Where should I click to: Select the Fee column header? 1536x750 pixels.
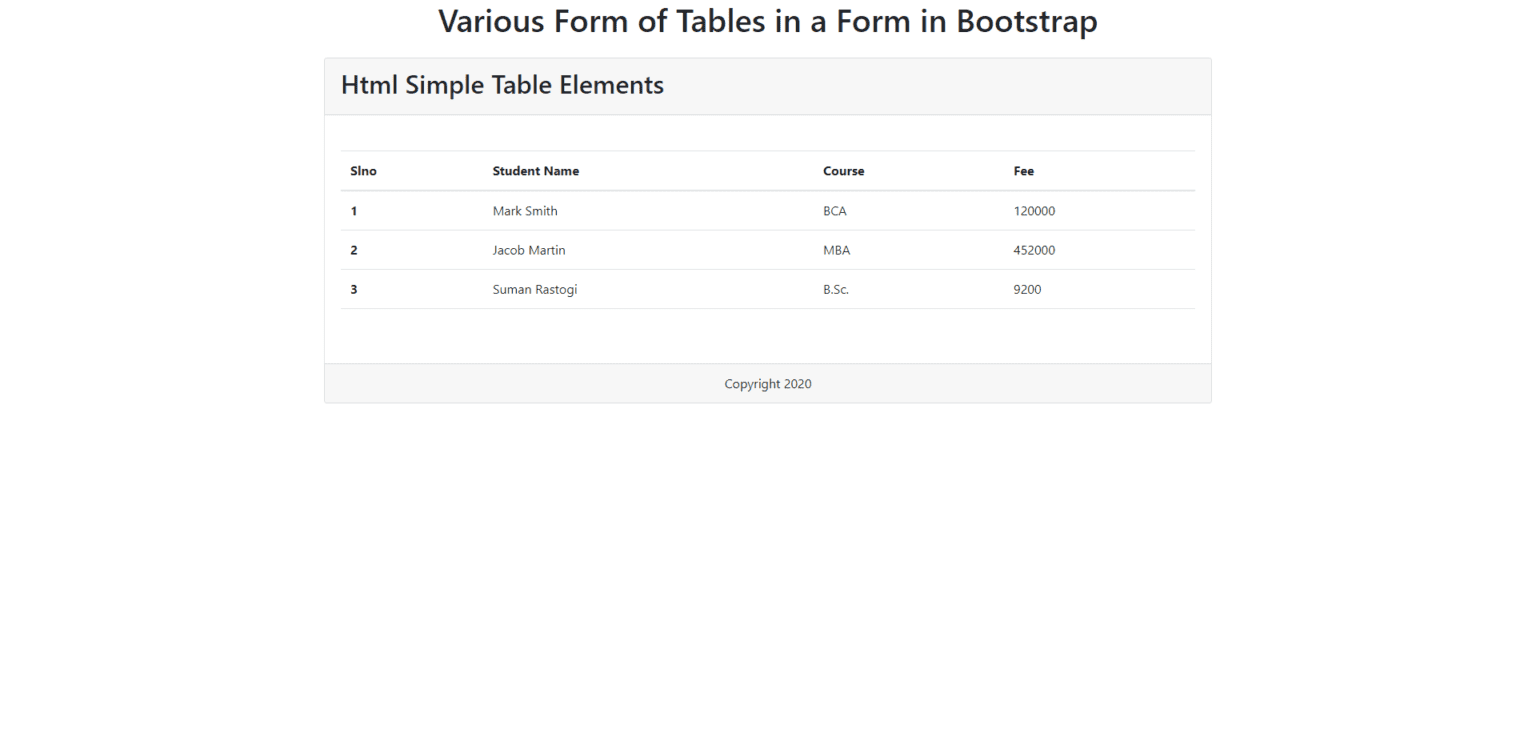[x=1023, y=171]
